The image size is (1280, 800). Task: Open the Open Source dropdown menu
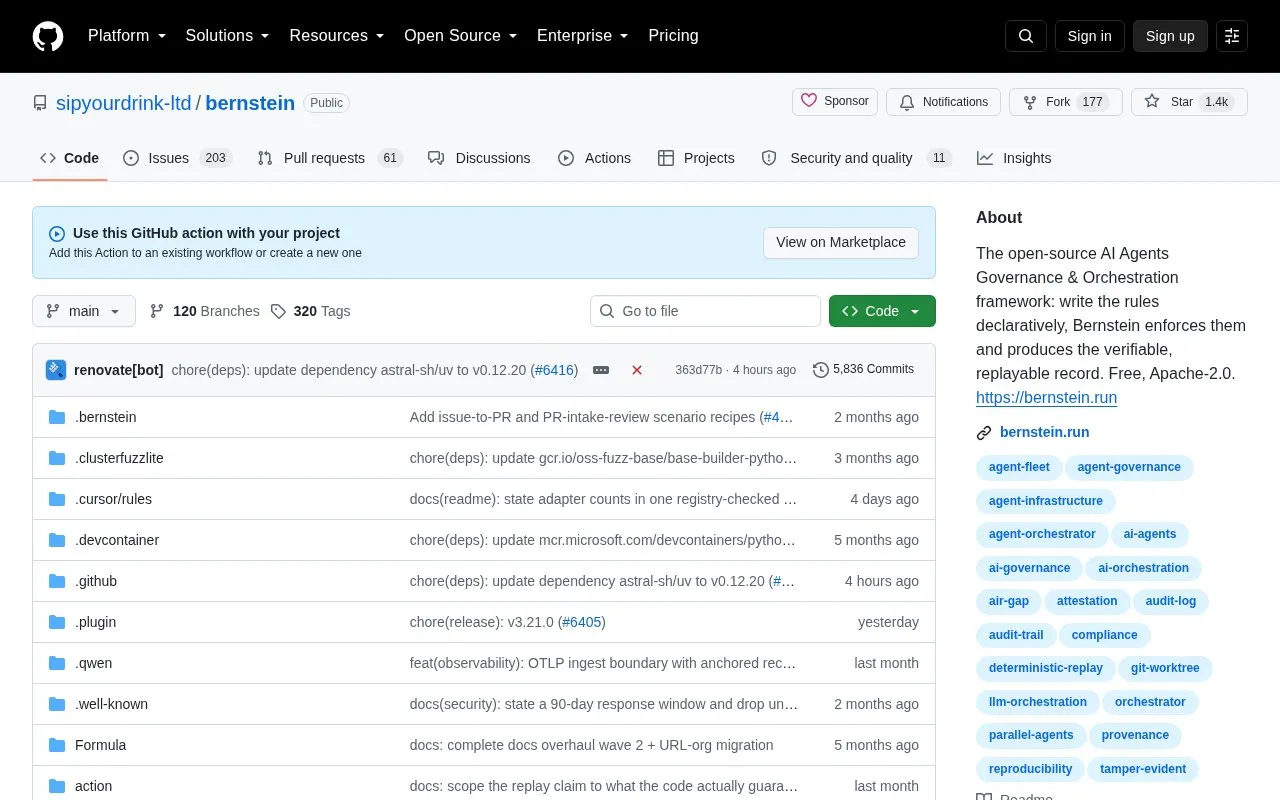click(x=461, y=36)
